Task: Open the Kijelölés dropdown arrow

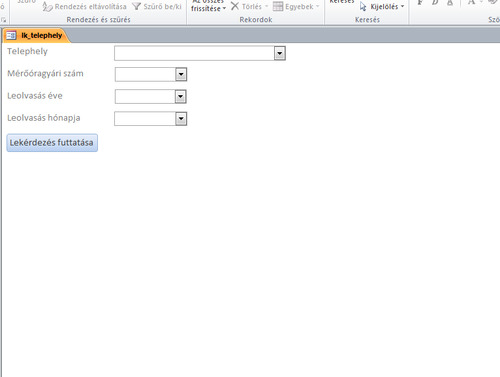Action: [x=402, y=6]
